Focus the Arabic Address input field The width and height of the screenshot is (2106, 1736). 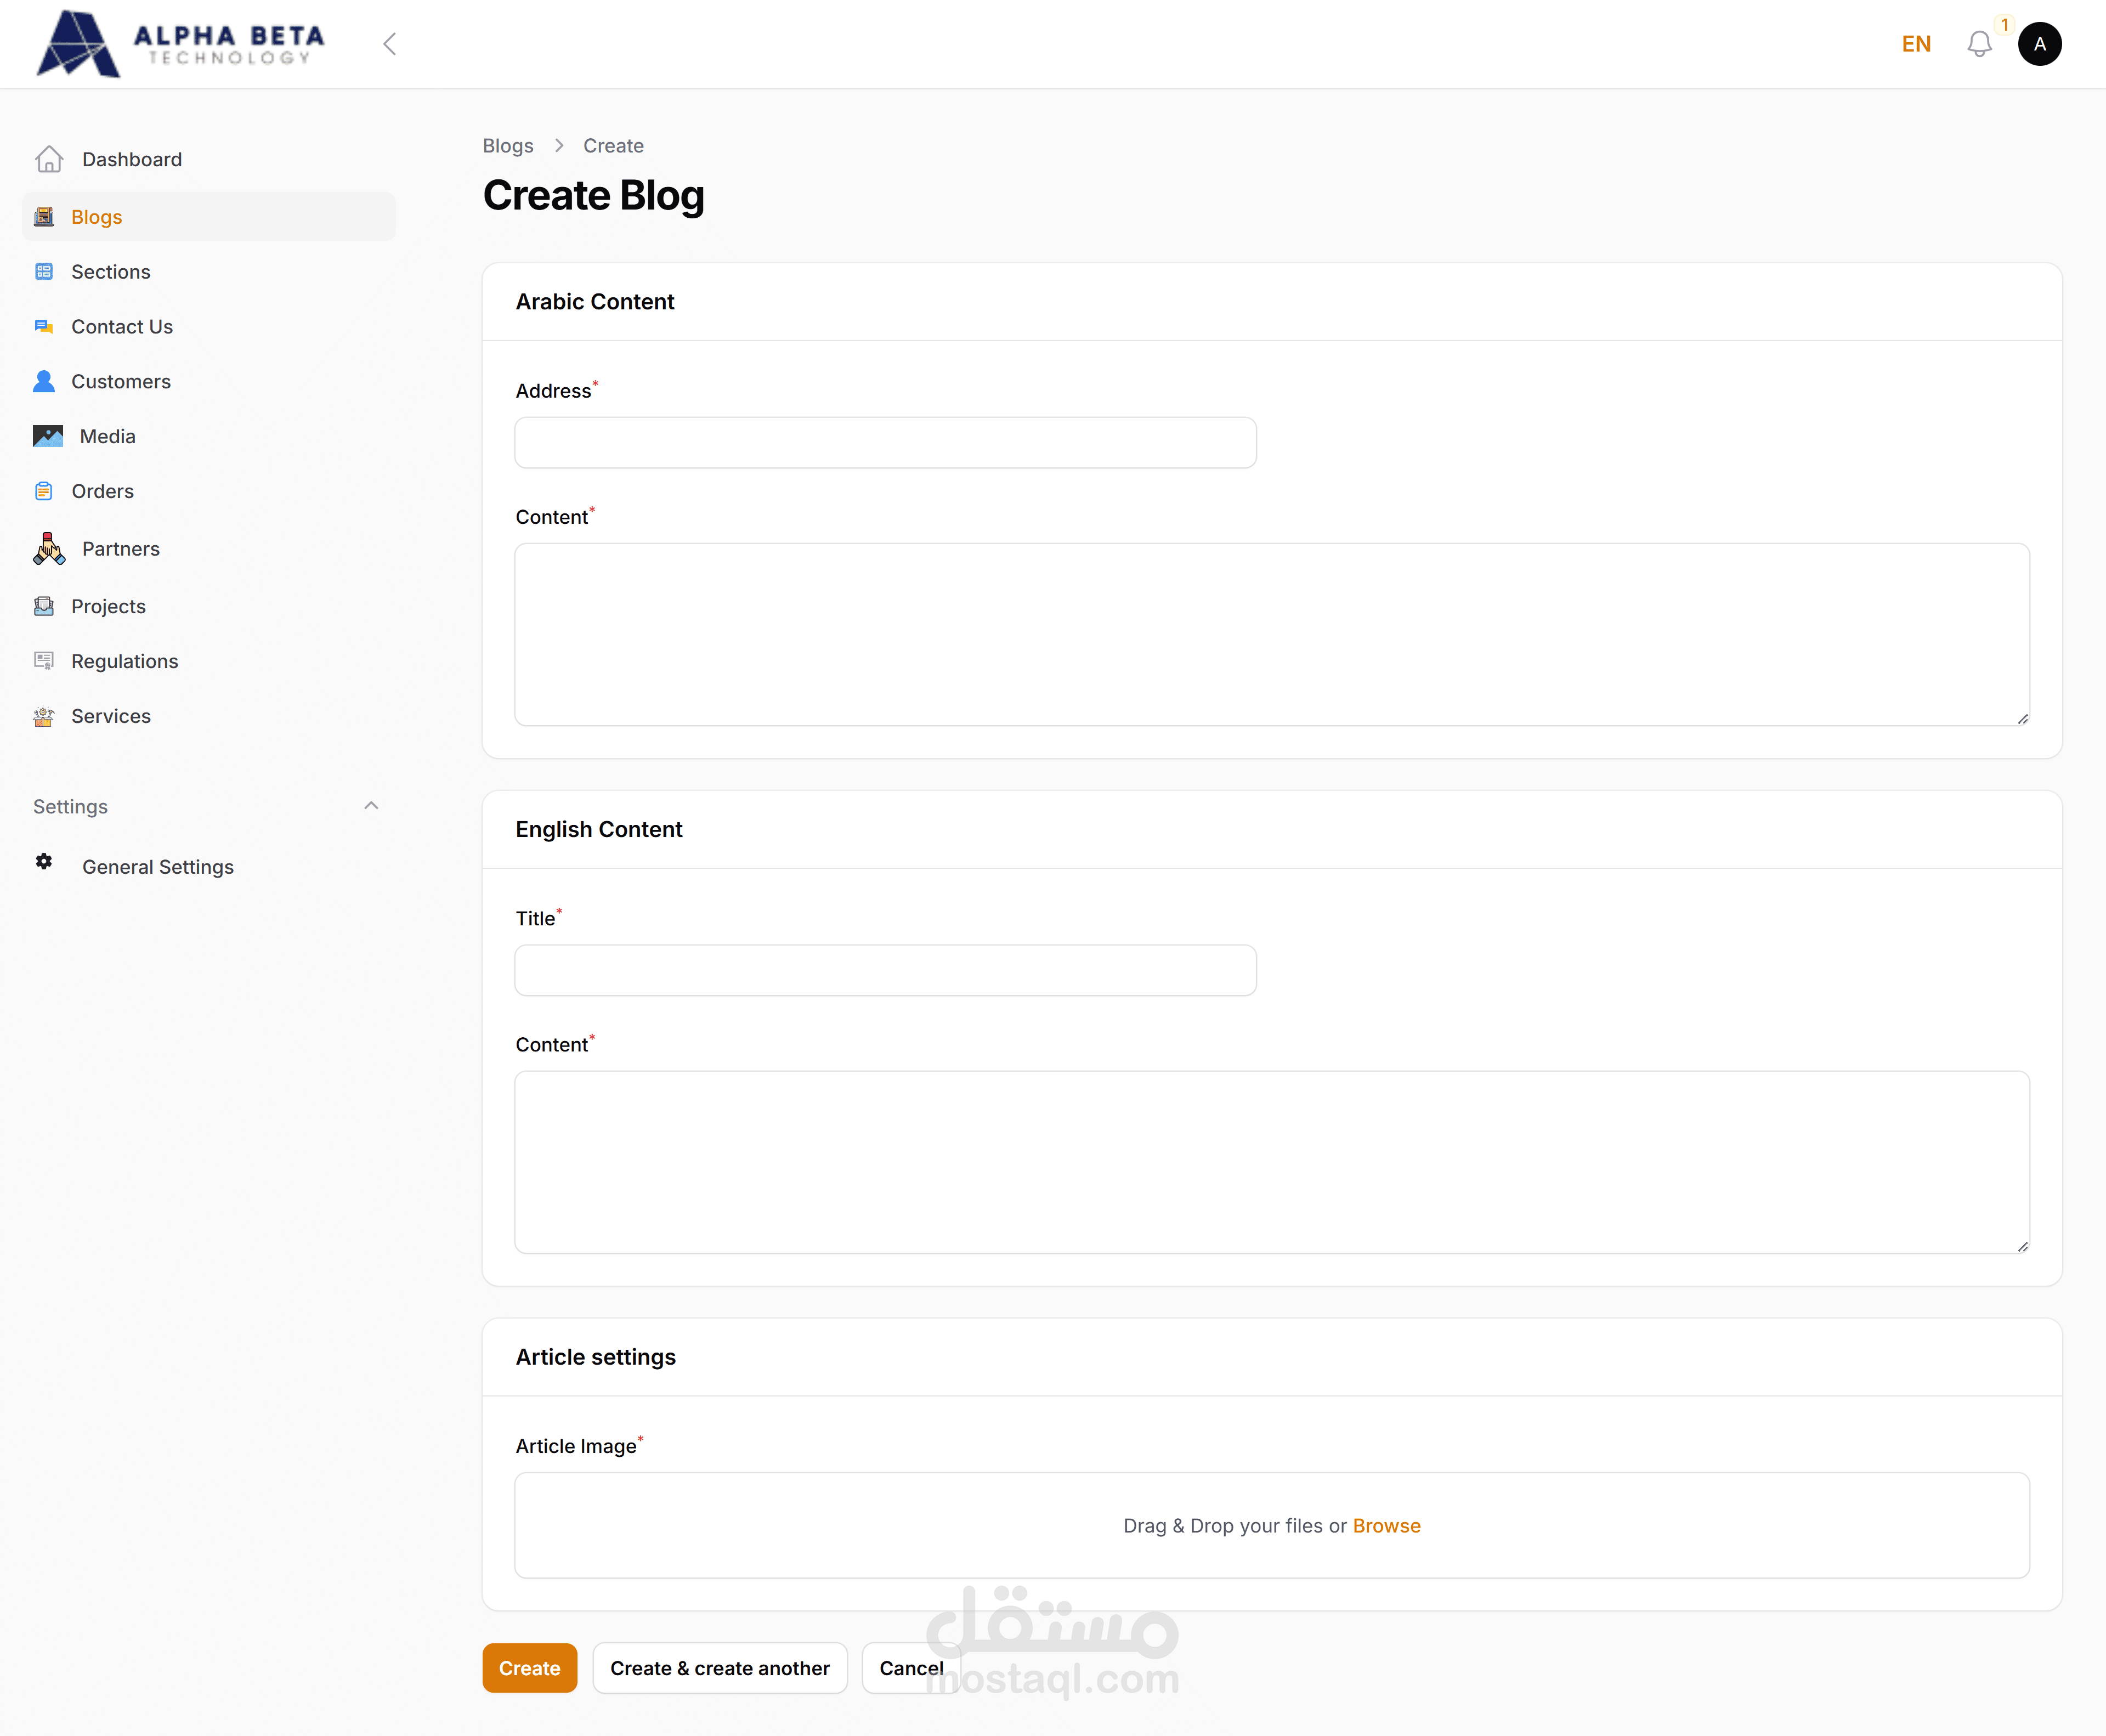(885, 443)
